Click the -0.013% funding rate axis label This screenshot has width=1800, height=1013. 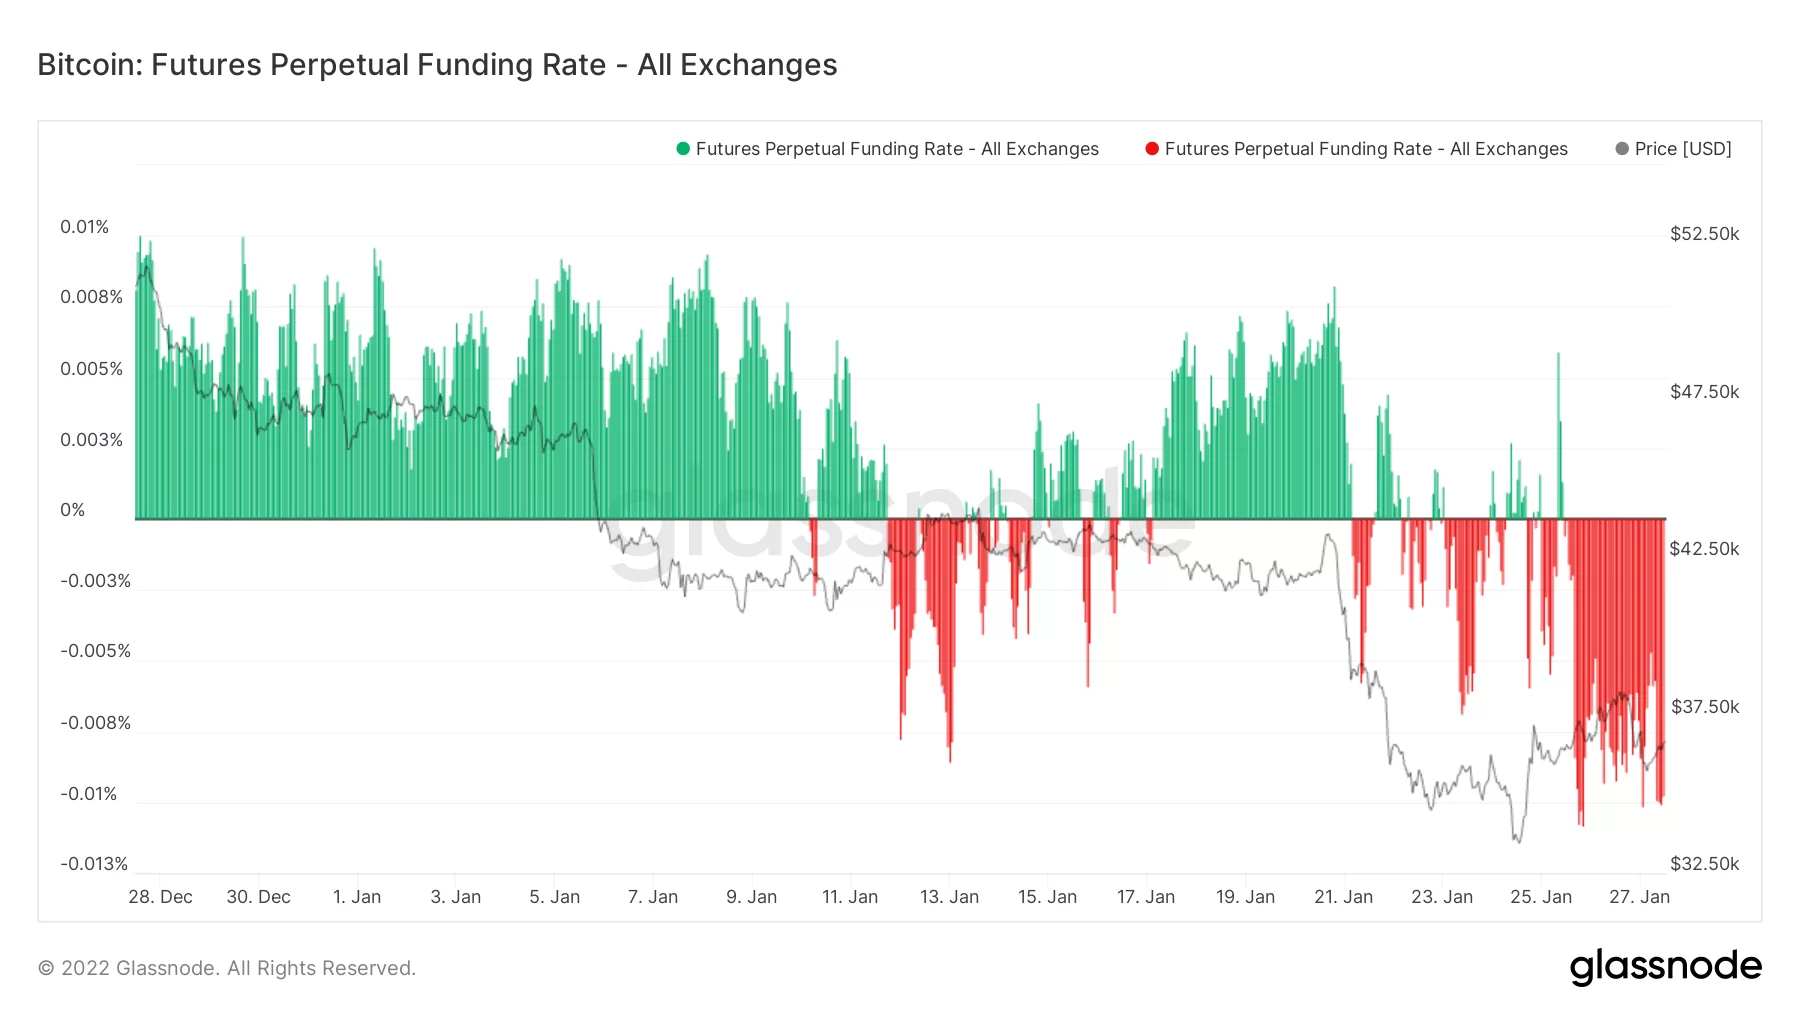click(x=94, y=864)
